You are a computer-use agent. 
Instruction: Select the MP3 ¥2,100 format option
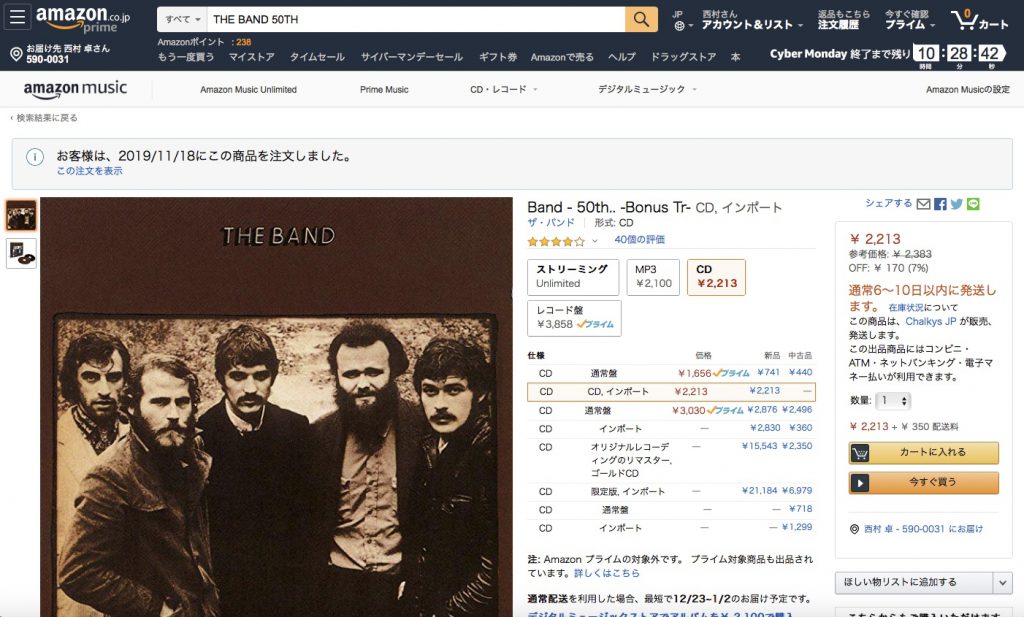(x=653, y=277)
